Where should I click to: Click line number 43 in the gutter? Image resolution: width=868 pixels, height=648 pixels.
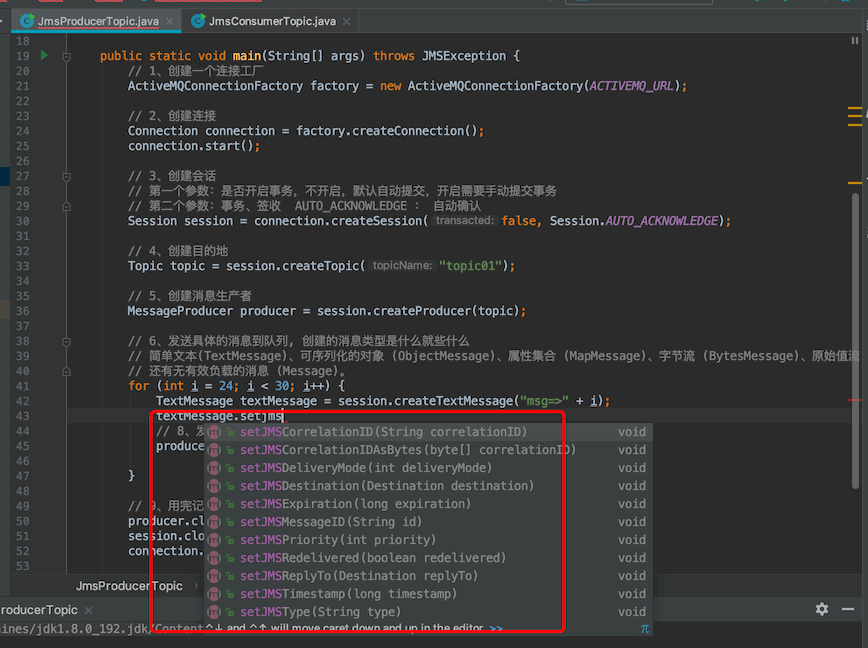[x=23, y=416]
